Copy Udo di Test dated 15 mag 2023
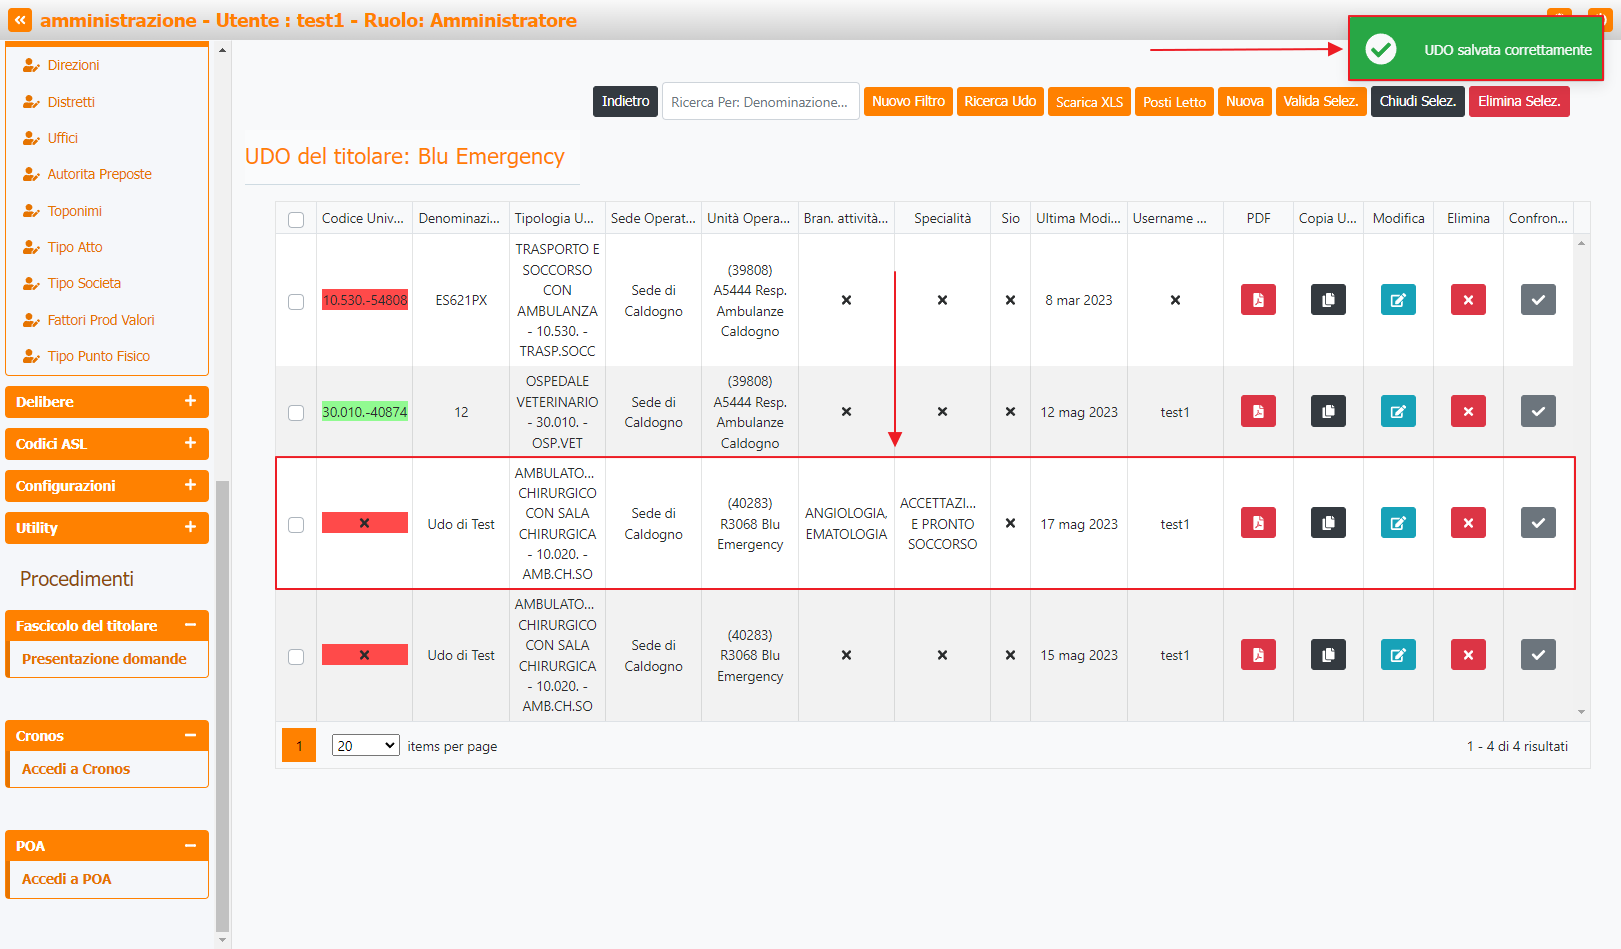 [1328, 655]
